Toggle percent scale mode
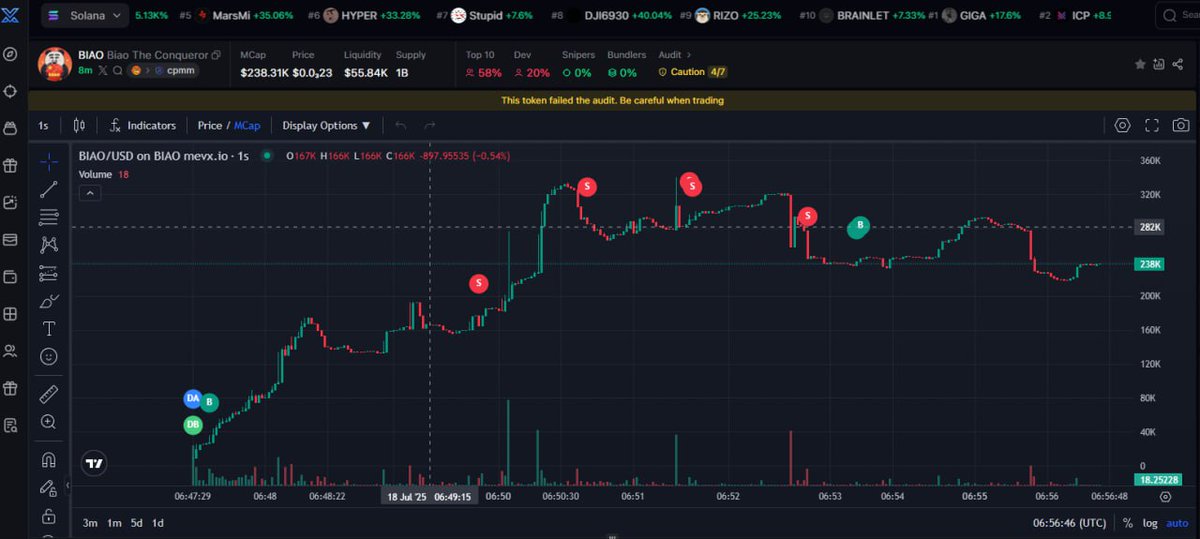Screen dimensions: 1200x539 [x=1128, y=523]
